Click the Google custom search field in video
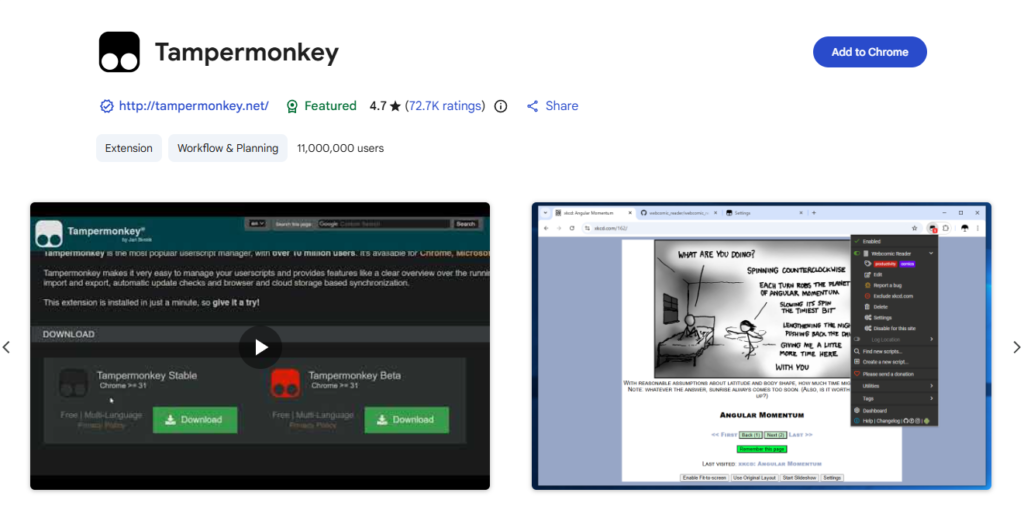 (x=384, y=224)
